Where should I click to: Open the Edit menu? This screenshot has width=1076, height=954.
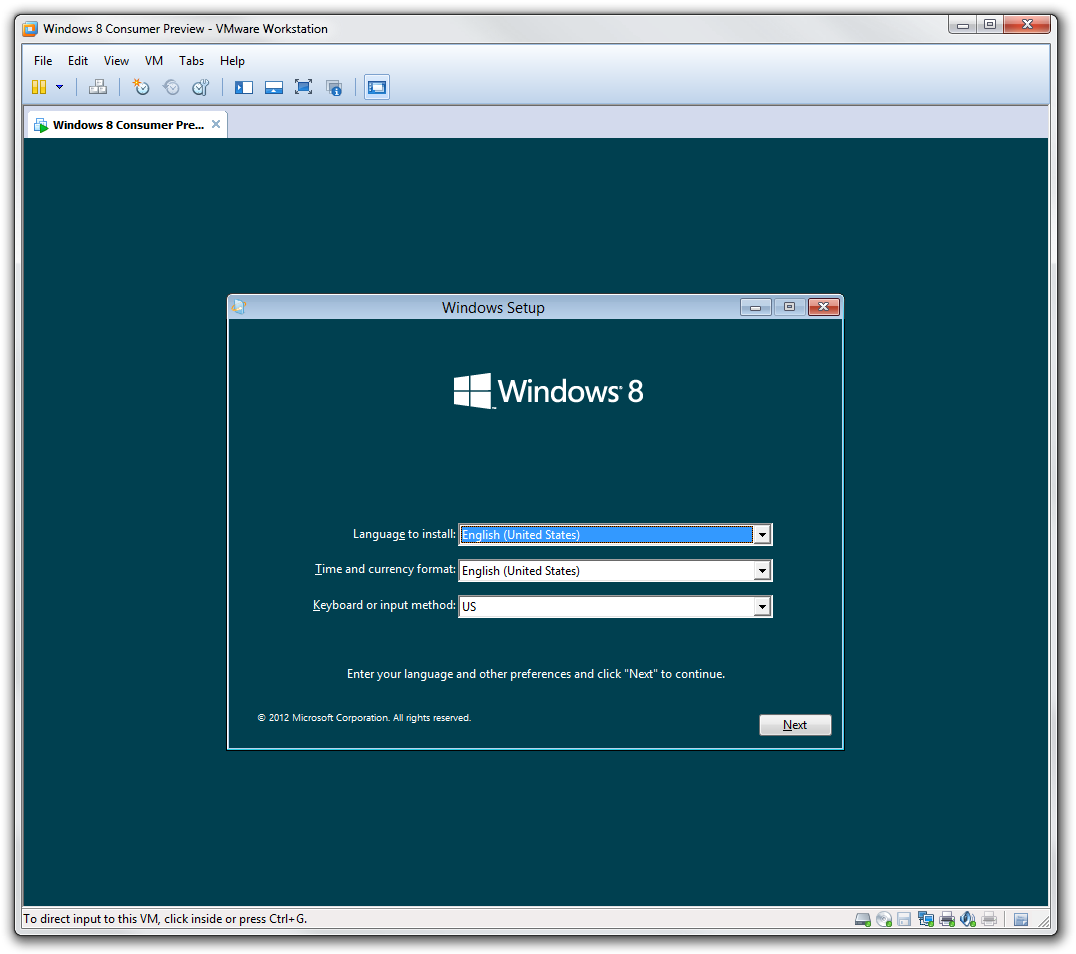[x=78, y=60]
